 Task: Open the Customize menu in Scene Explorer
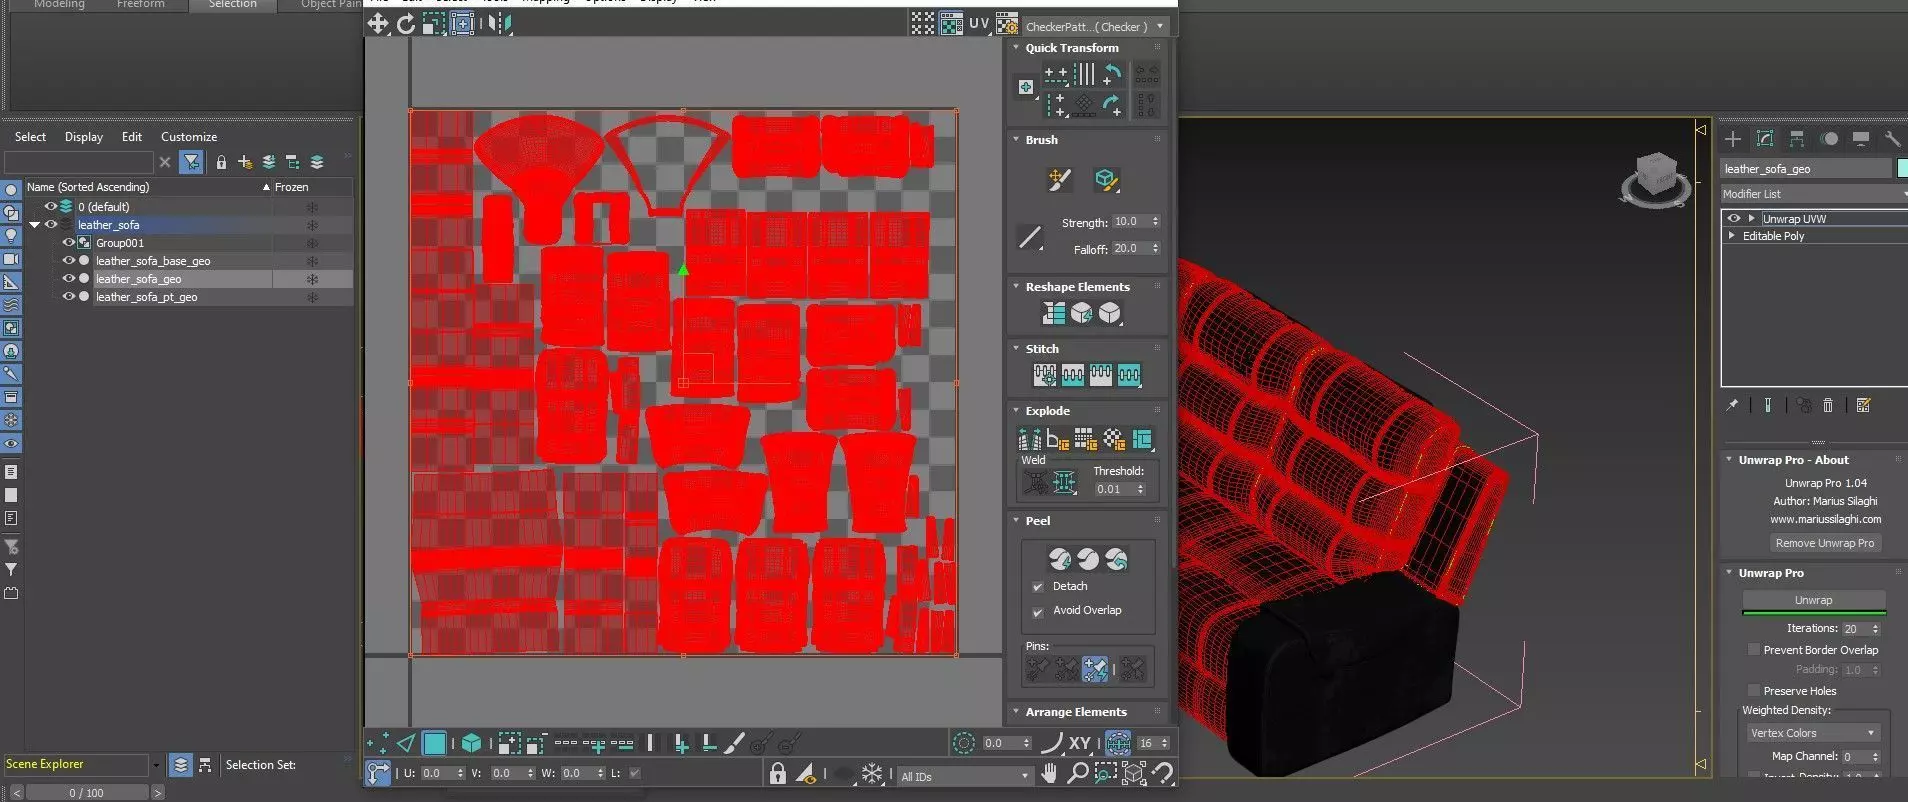(x=189, y=137)
